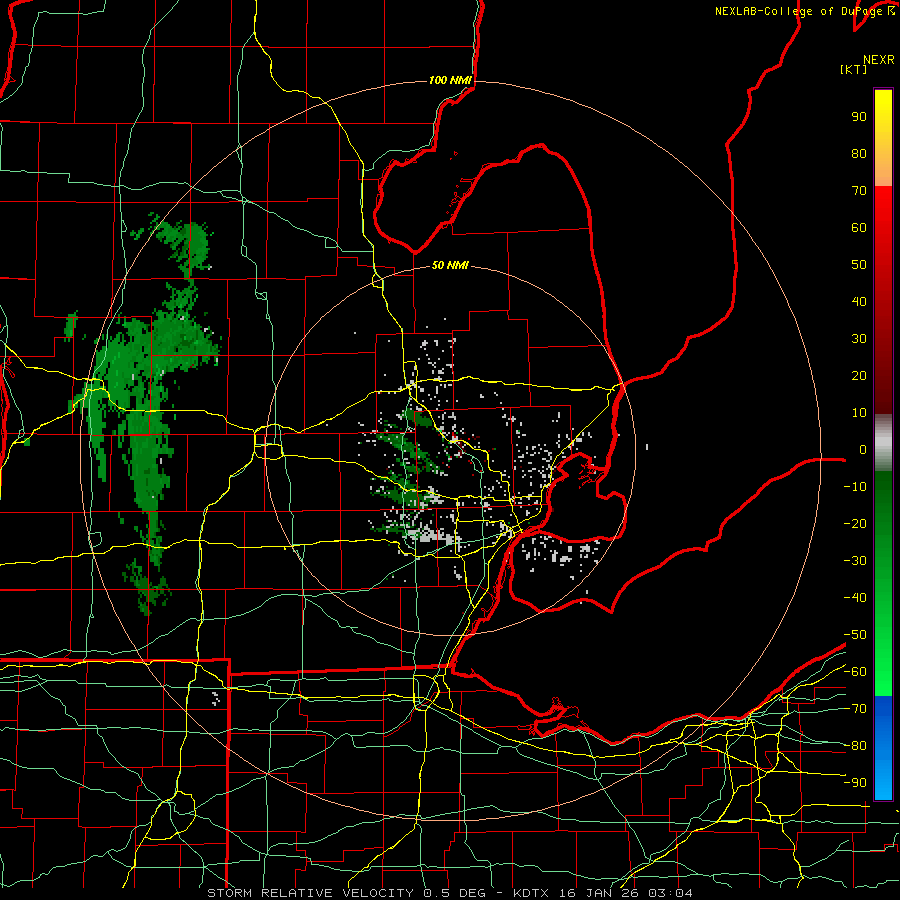This screenshot has width=900, height=900.
Task: Click the 0 value on the scale
Action: point(863,450)
